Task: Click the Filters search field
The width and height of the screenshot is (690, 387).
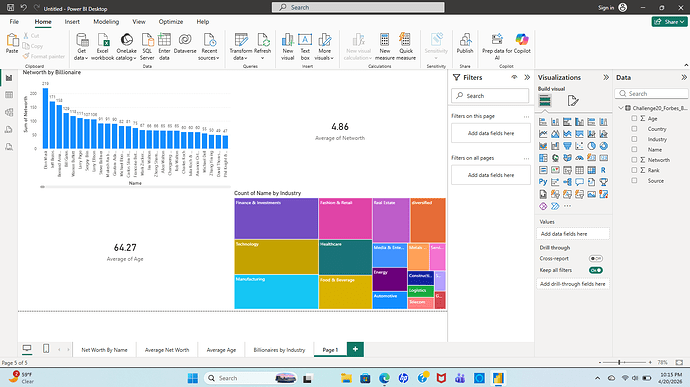Action: coord(490,96)
